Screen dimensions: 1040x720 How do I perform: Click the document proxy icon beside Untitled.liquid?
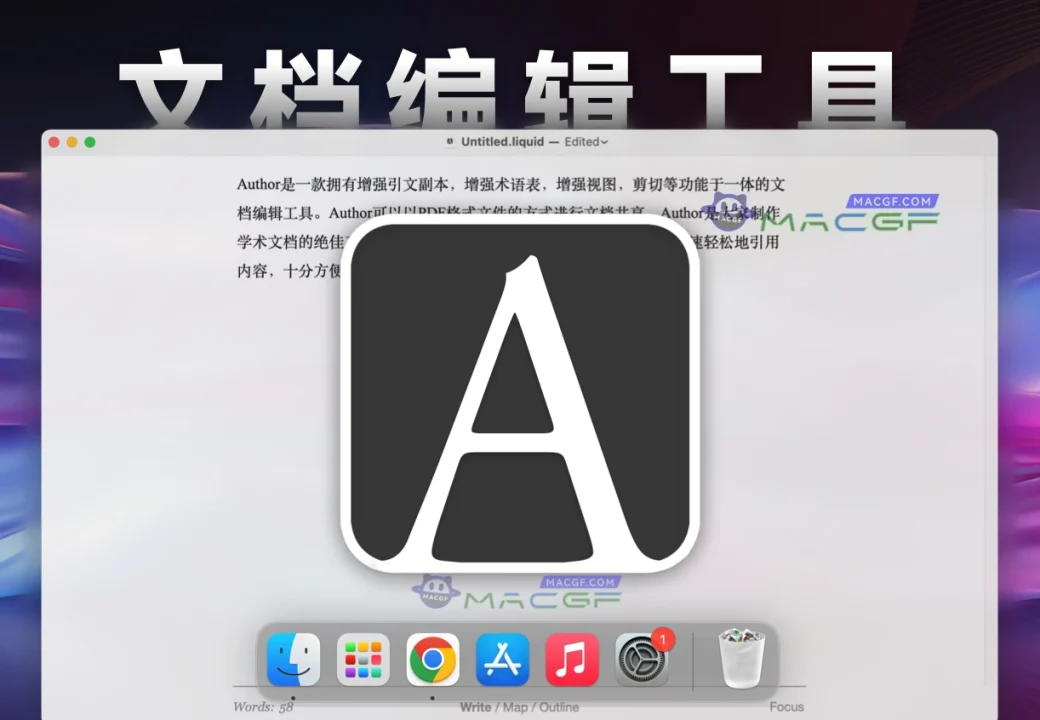coord(448,142)
